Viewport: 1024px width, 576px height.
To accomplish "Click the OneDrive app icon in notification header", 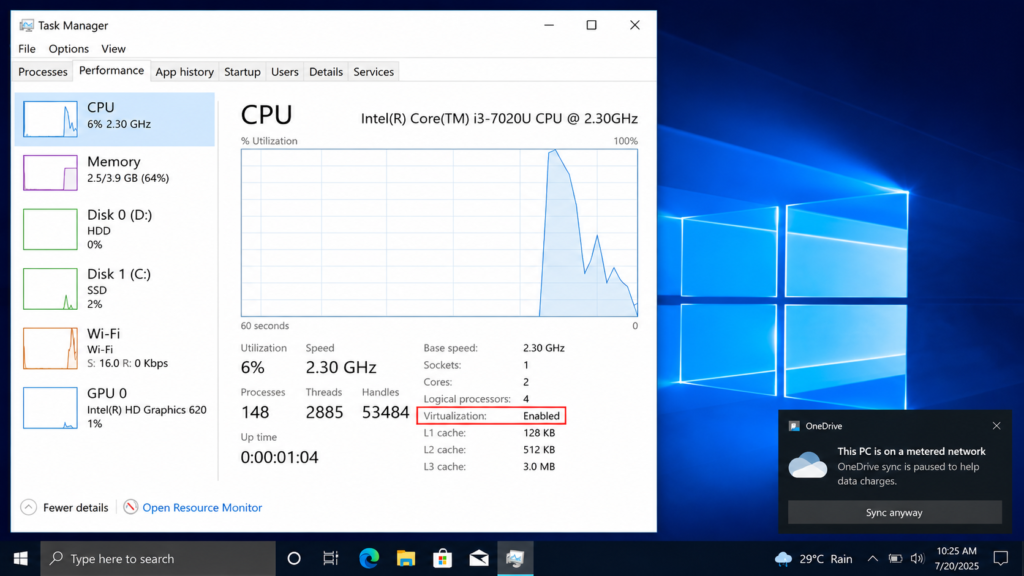I will tap(794, 426).
